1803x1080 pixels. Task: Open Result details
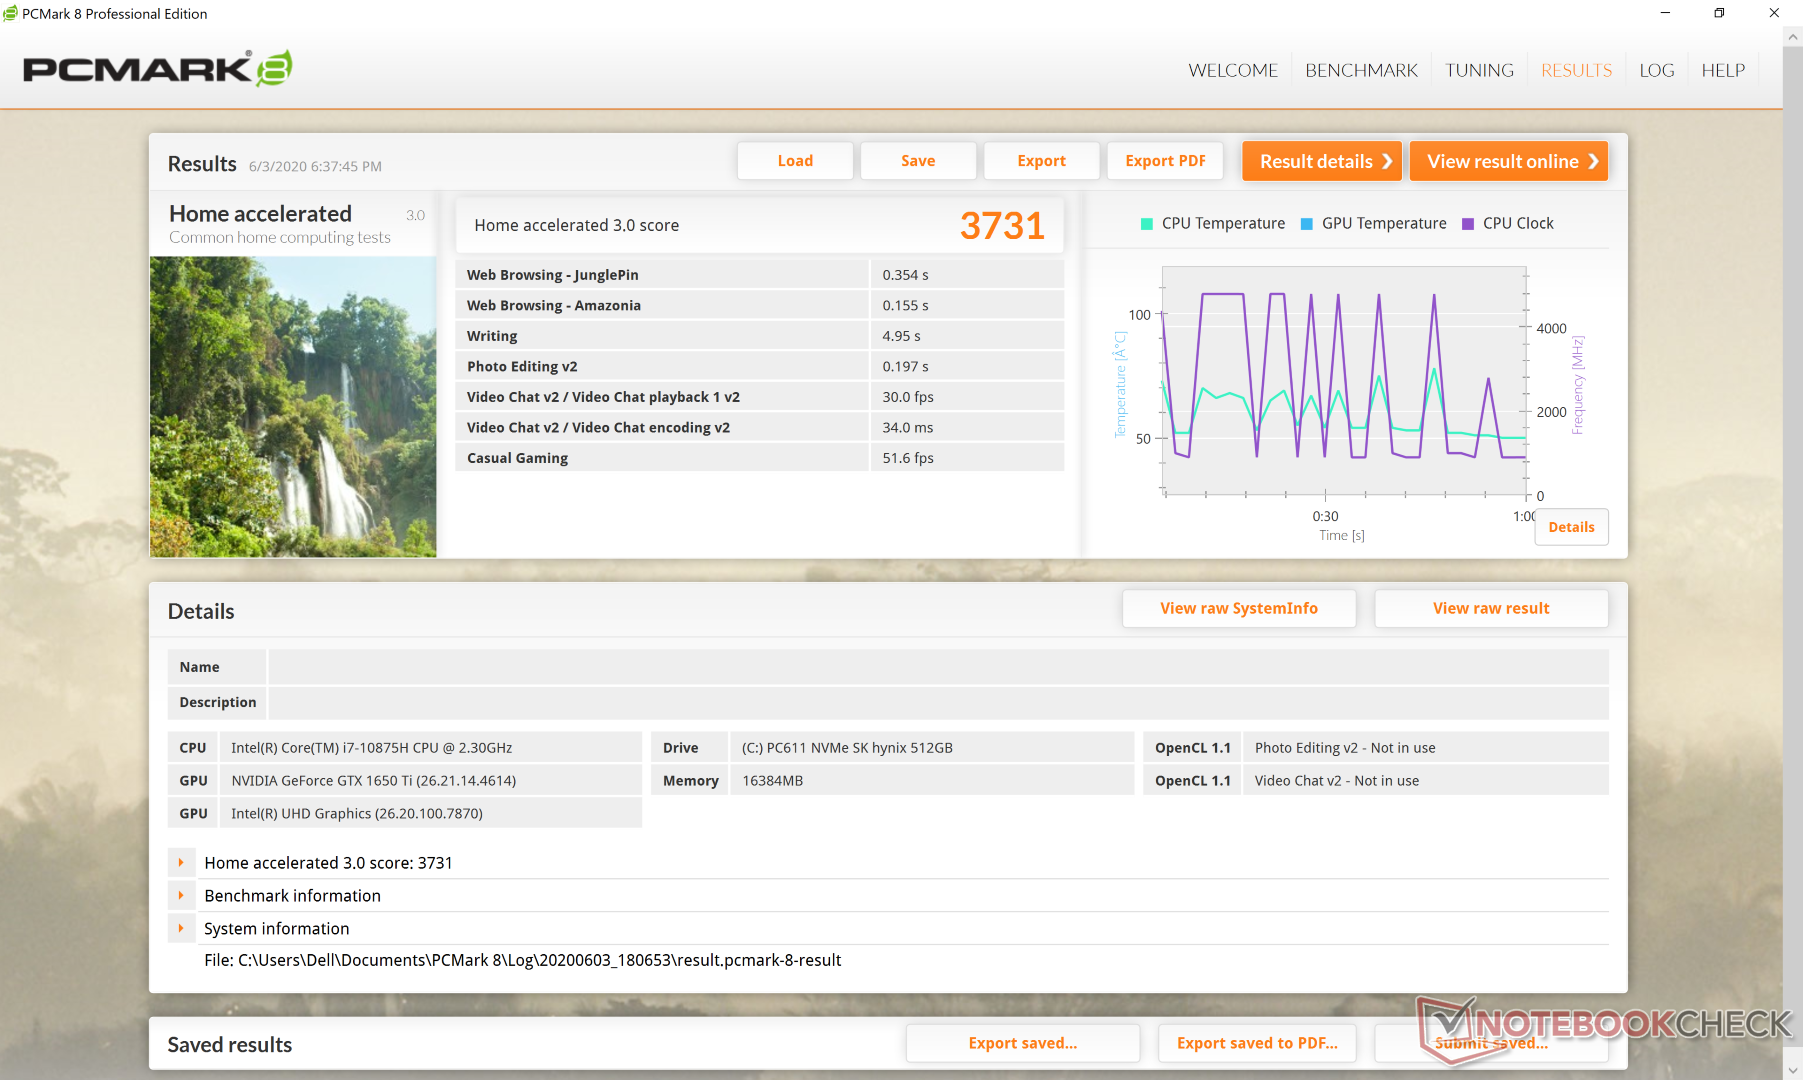(x=1322, y=161)
